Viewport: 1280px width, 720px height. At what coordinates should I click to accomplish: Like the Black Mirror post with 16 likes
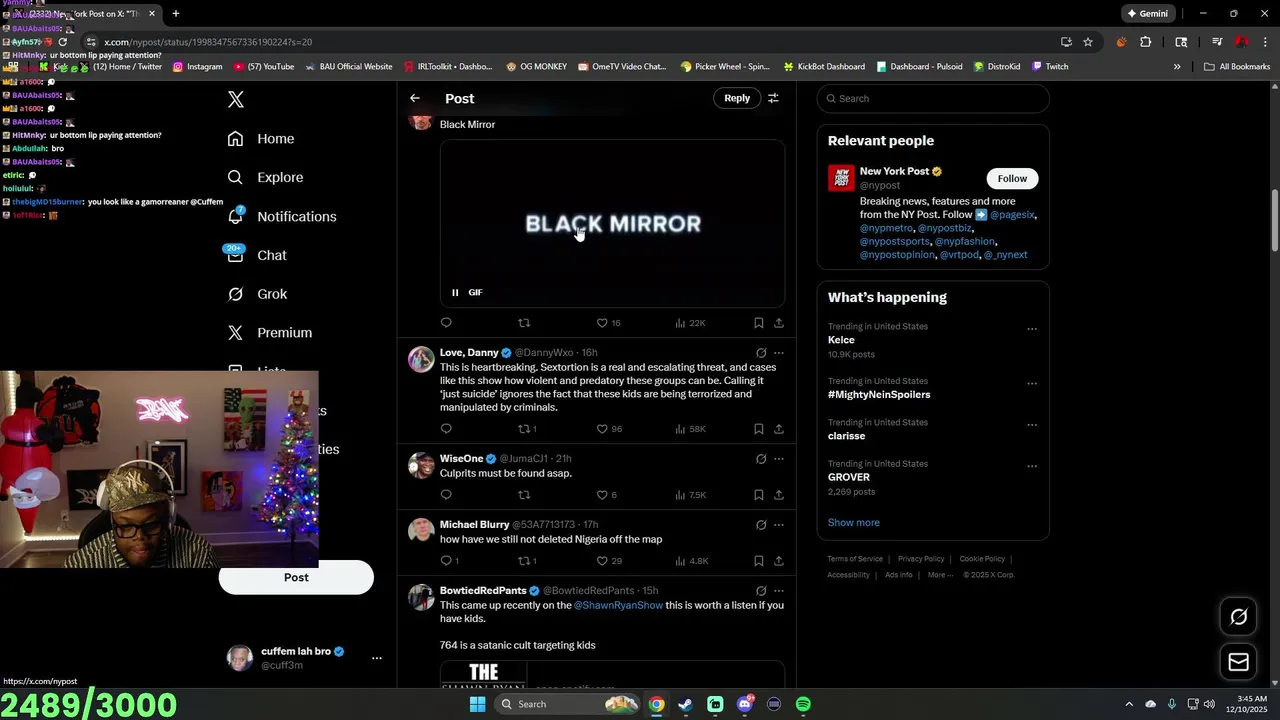click(602, 323)
